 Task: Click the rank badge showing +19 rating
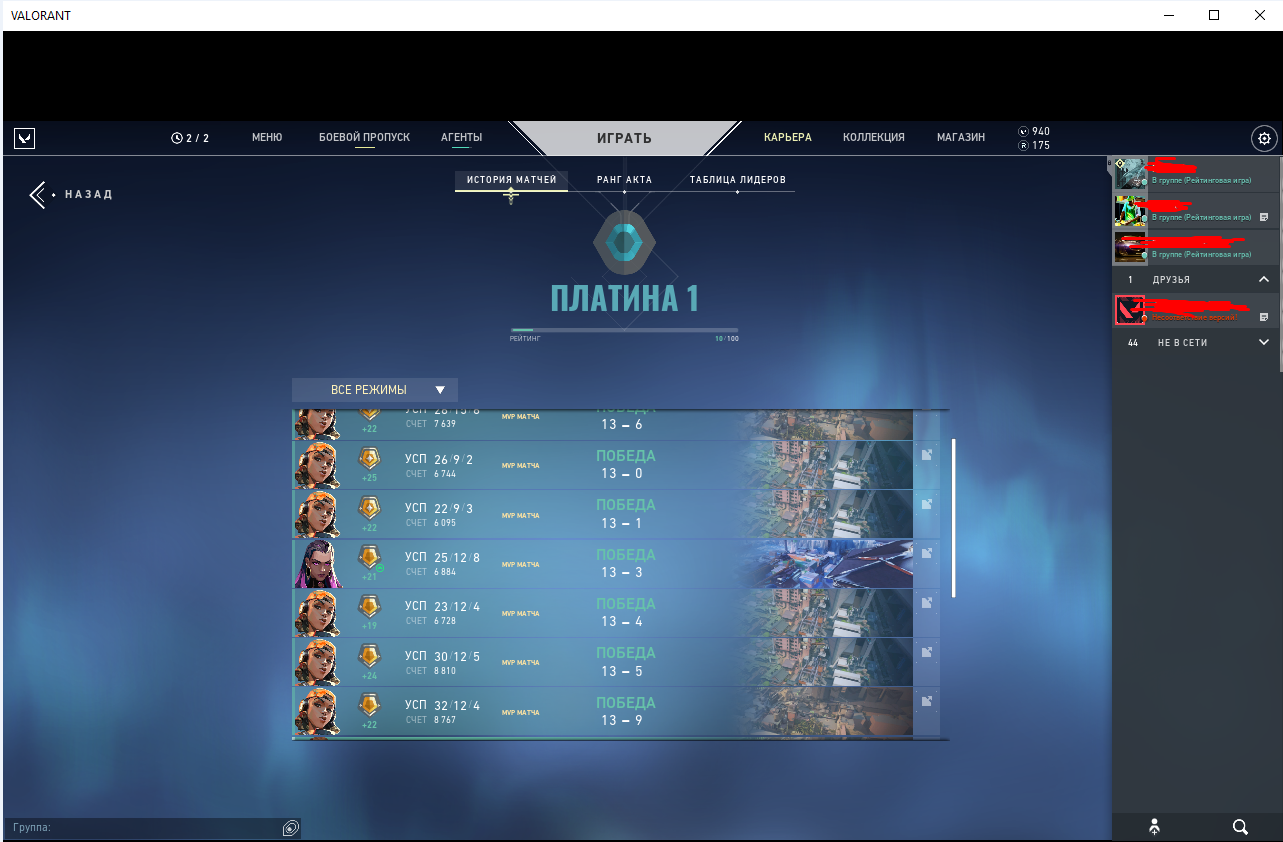370,606
